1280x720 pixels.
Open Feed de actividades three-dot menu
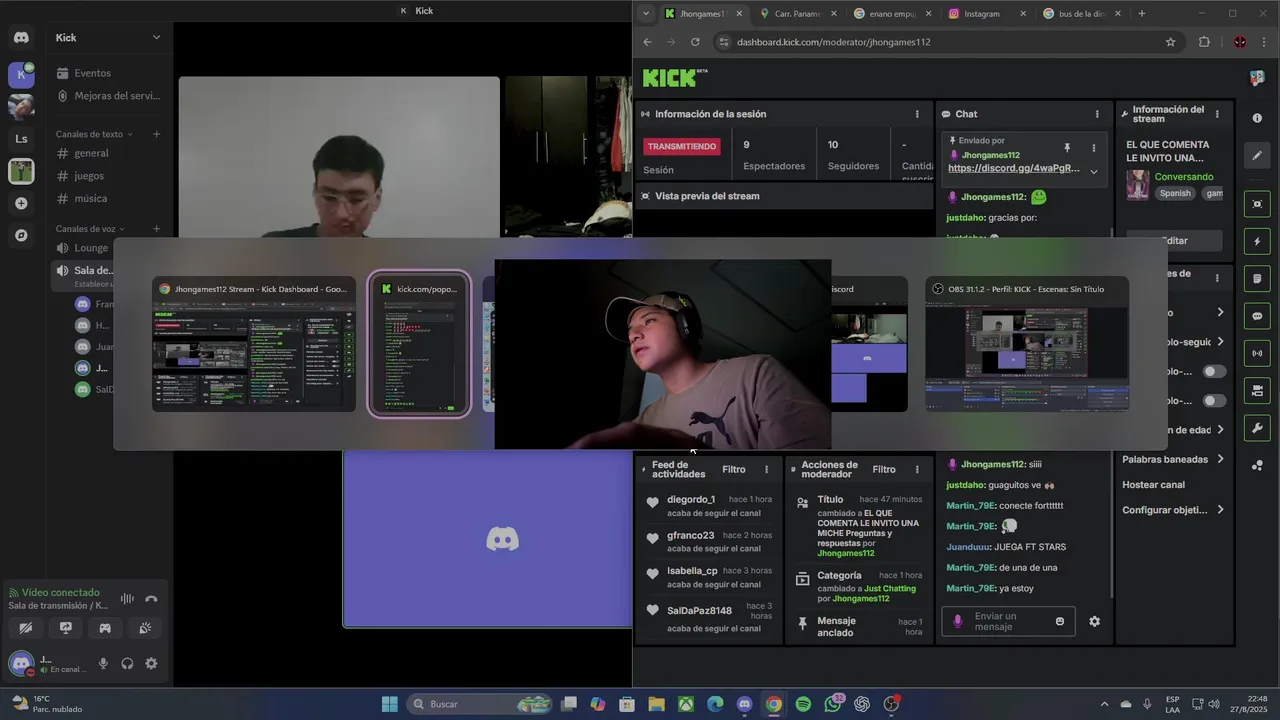tap(767, 469)
